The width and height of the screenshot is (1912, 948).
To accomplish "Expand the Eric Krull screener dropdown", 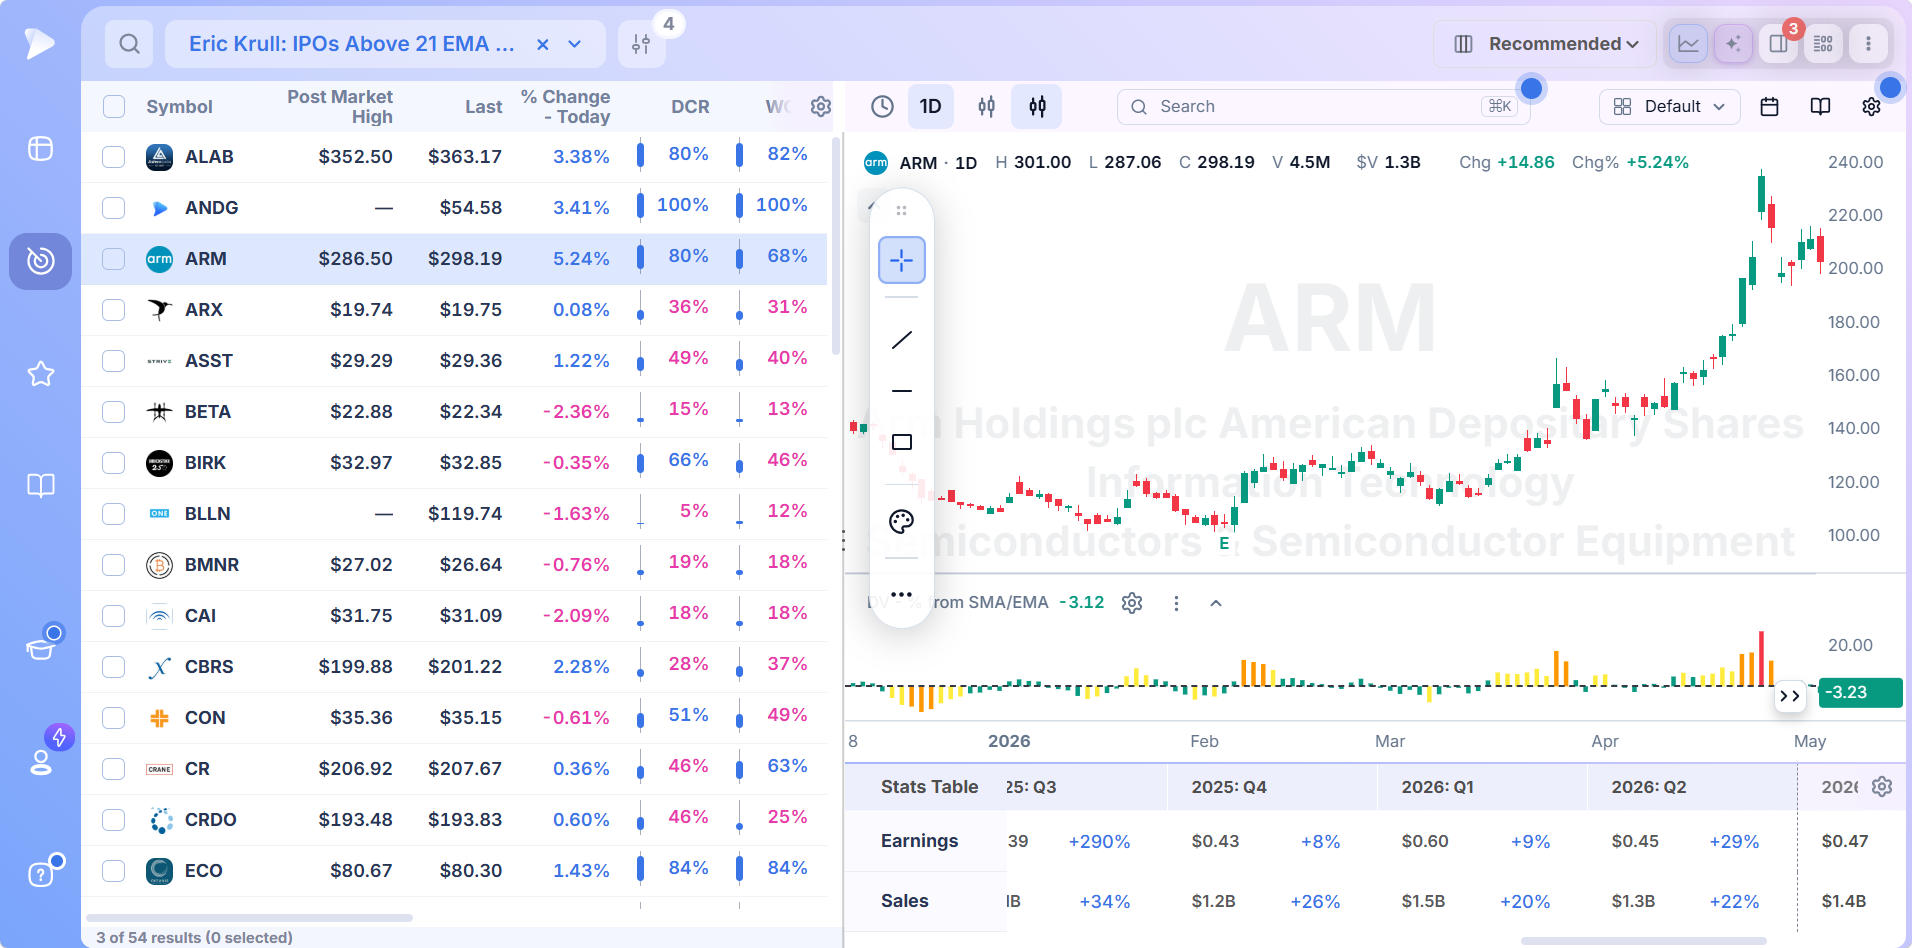I will [575, 44].
